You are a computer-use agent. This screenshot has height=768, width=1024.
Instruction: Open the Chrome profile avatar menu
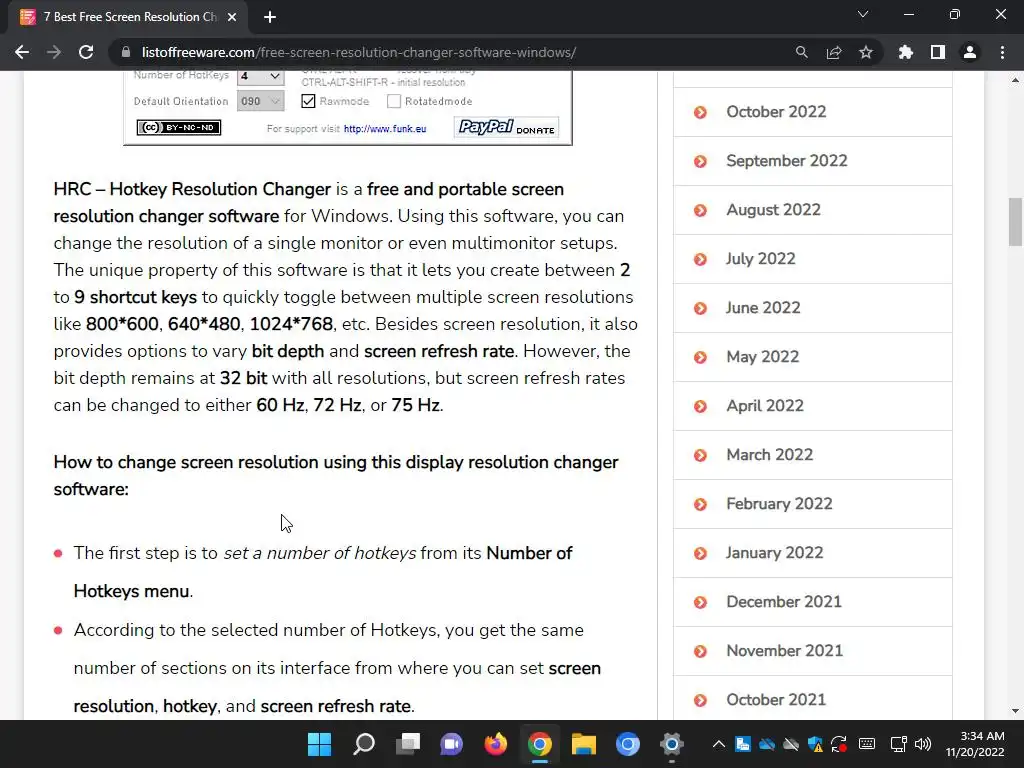tap(970, 52)
